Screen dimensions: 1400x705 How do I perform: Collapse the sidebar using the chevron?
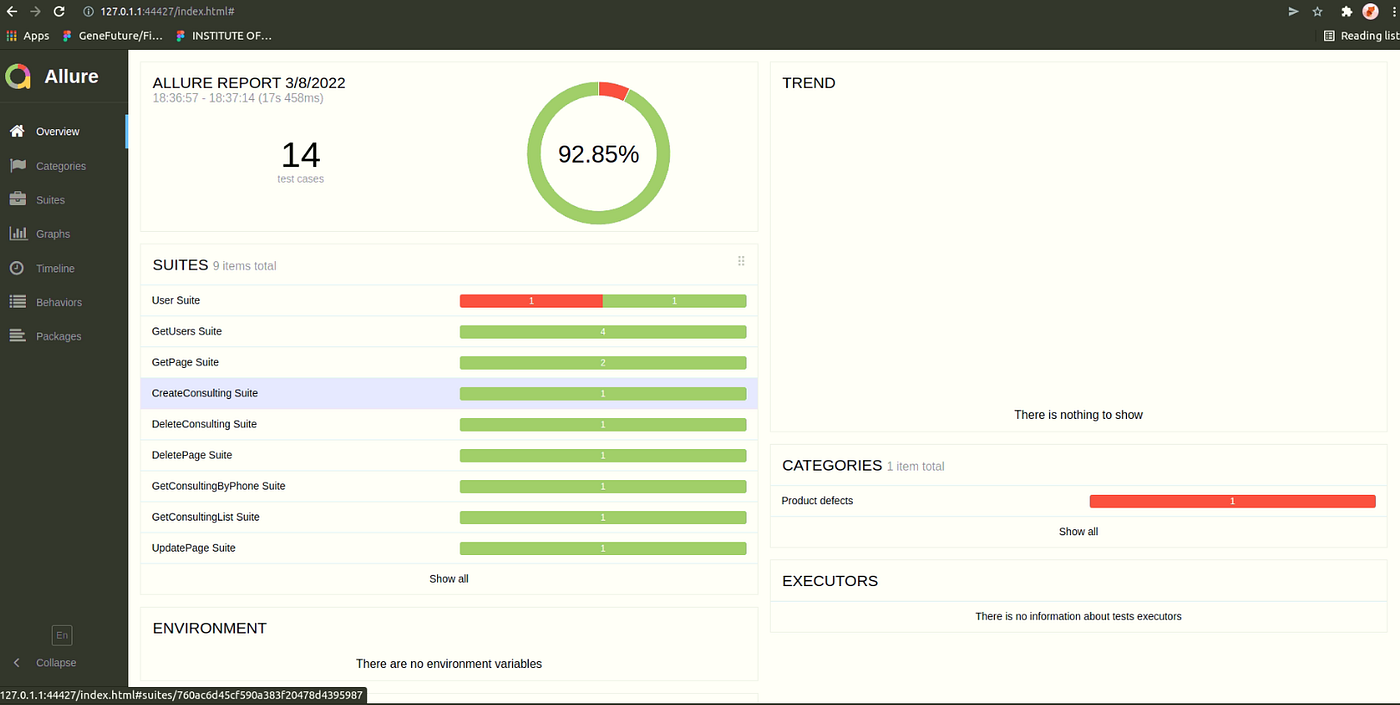tap(16, 662)
